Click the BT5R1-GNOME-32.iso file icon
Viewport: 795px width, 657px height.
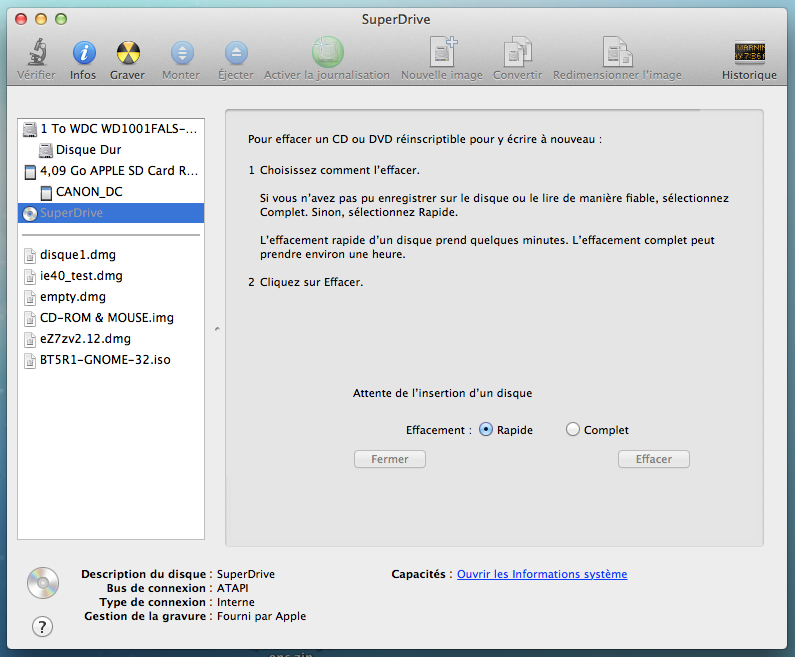pyautogui.click(x=30, y=360)
